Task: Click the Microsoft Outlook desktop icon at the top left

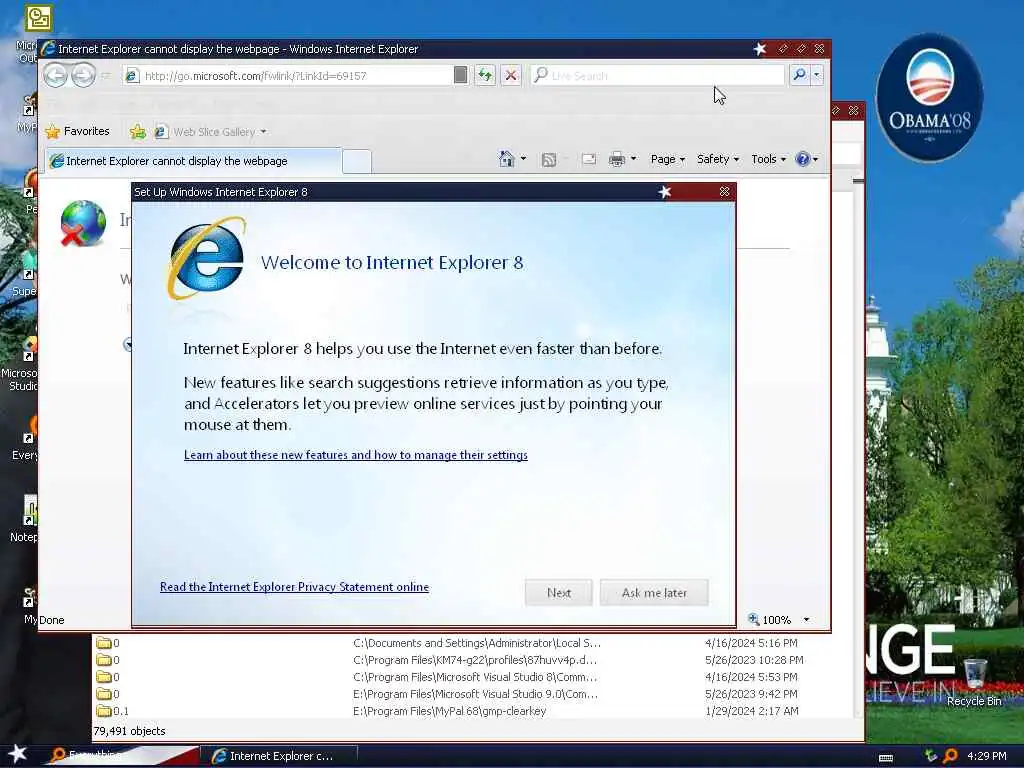Action: point(38,18)
